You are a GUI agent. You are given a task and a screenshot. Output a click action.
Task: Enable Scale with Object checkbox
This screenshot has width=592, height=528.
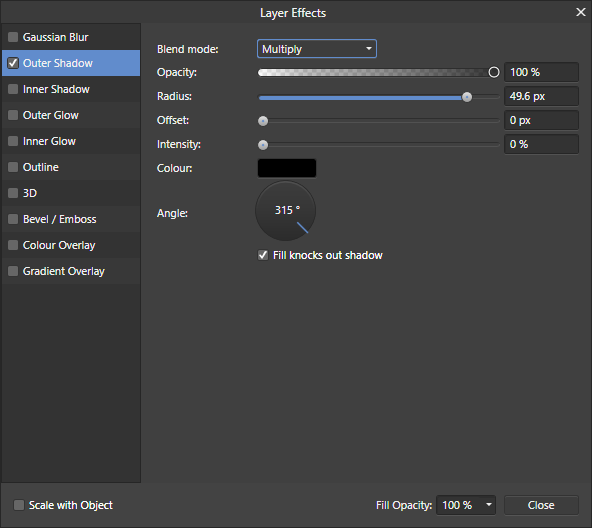(18, 505)
